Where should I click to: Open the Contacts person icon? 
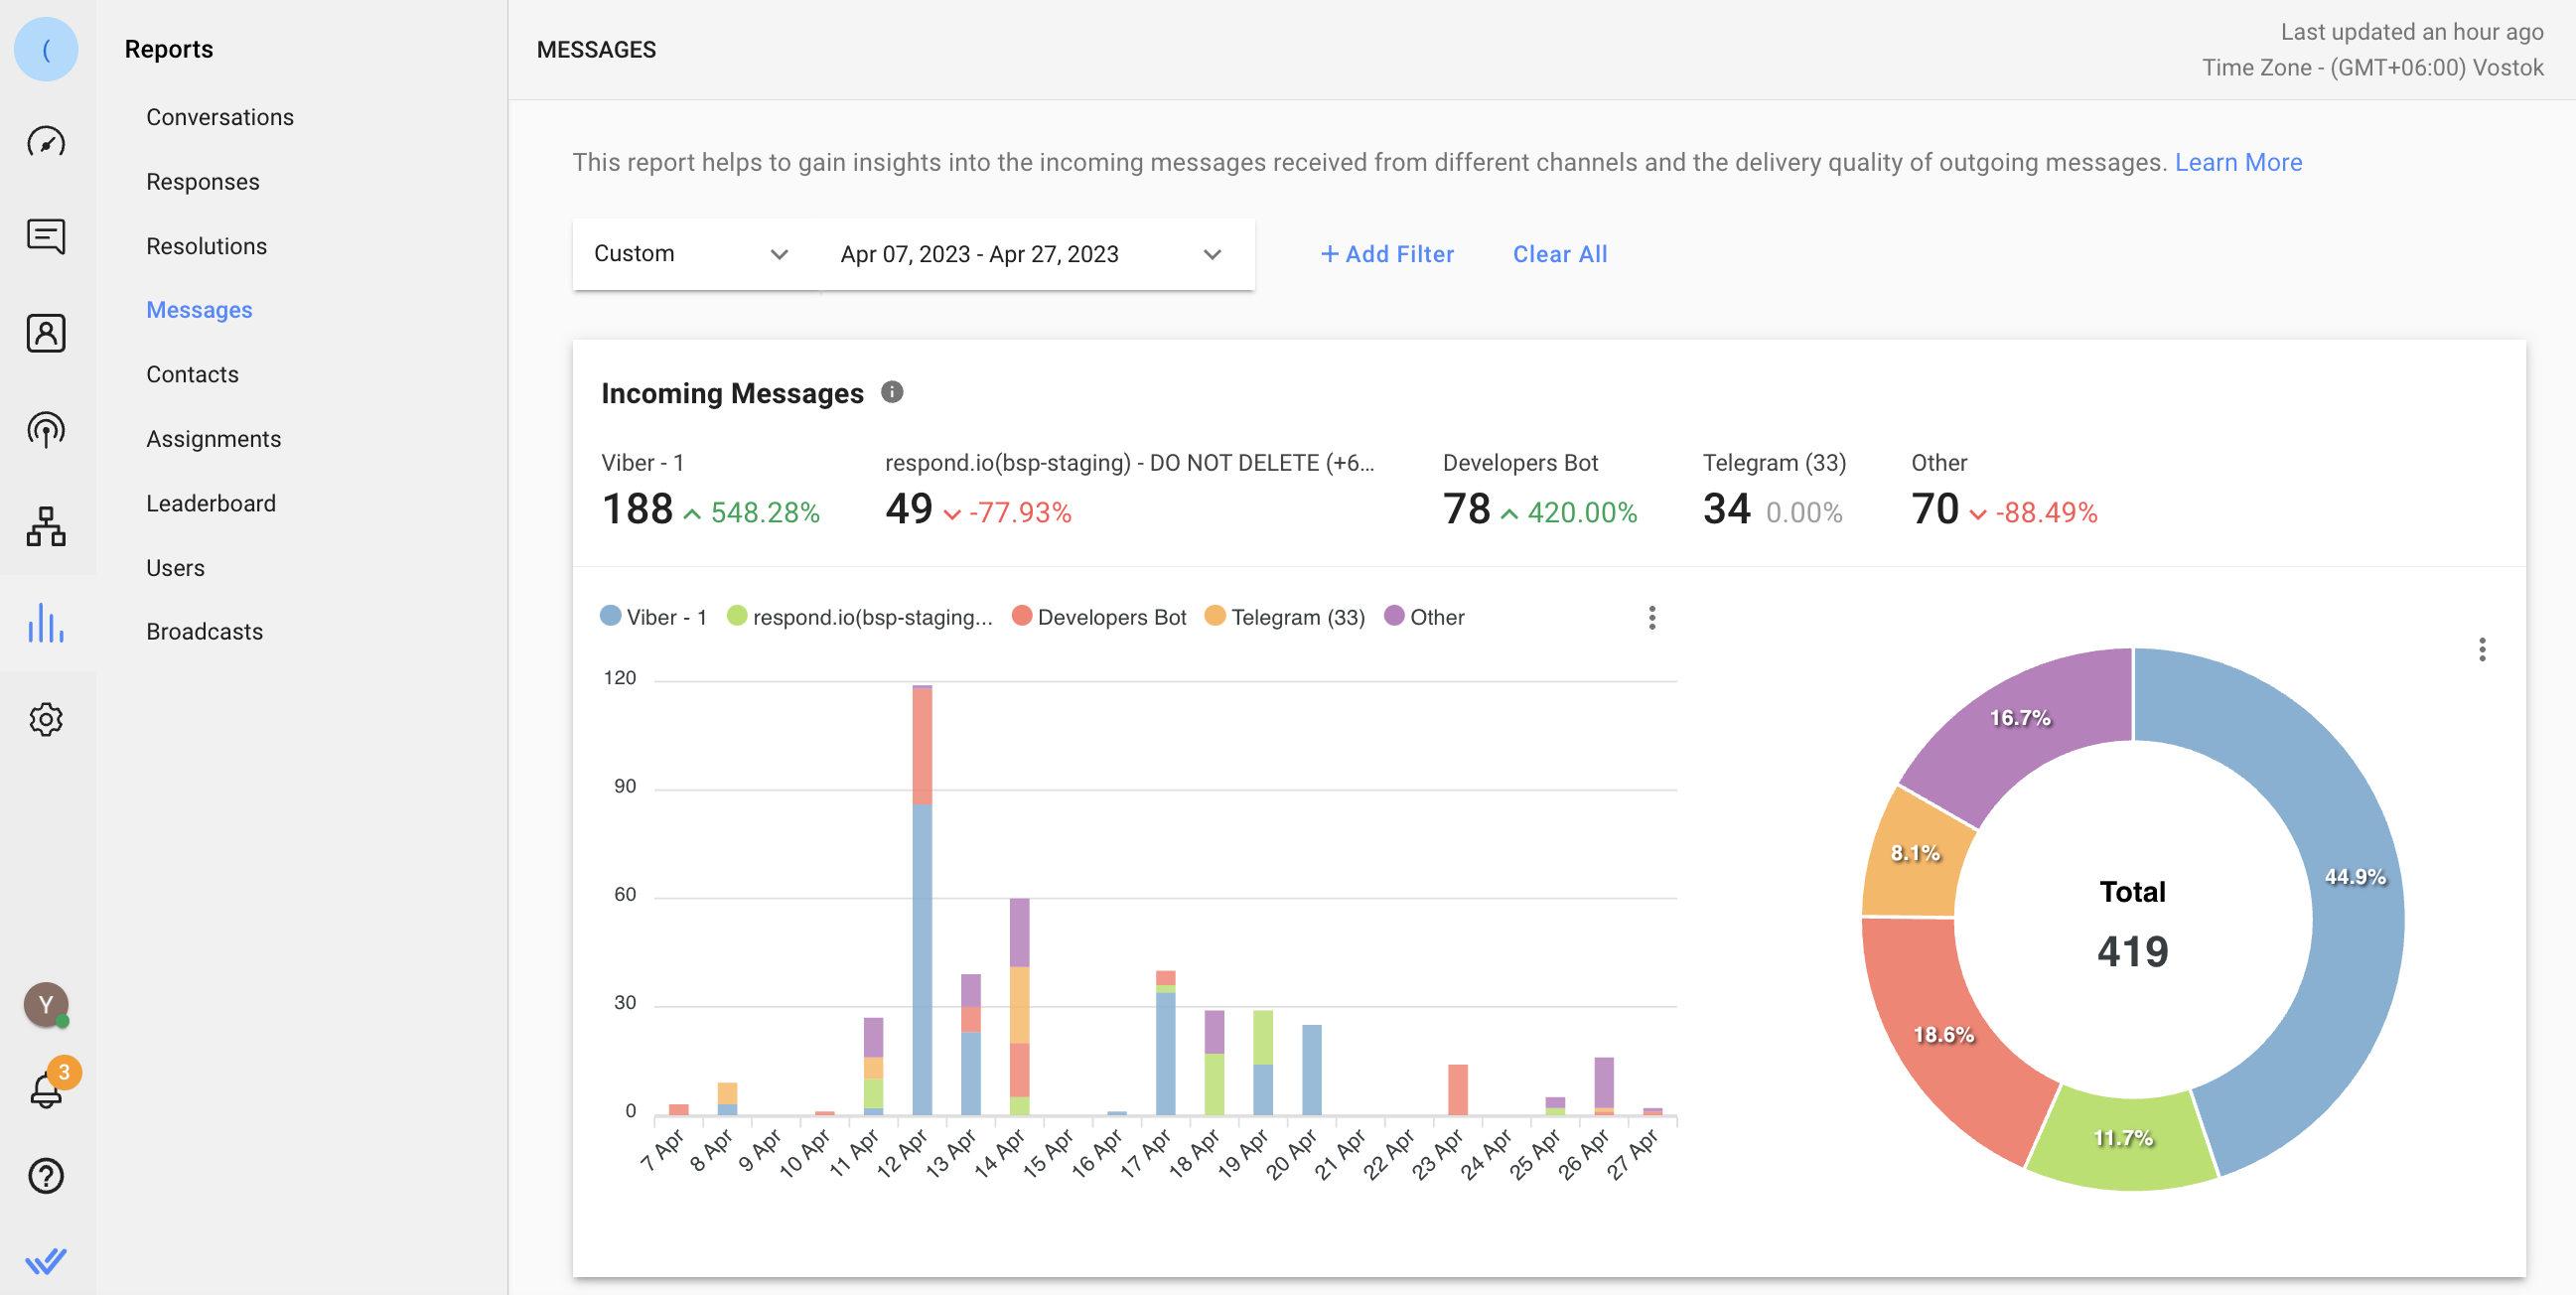(x=46, y=333)
